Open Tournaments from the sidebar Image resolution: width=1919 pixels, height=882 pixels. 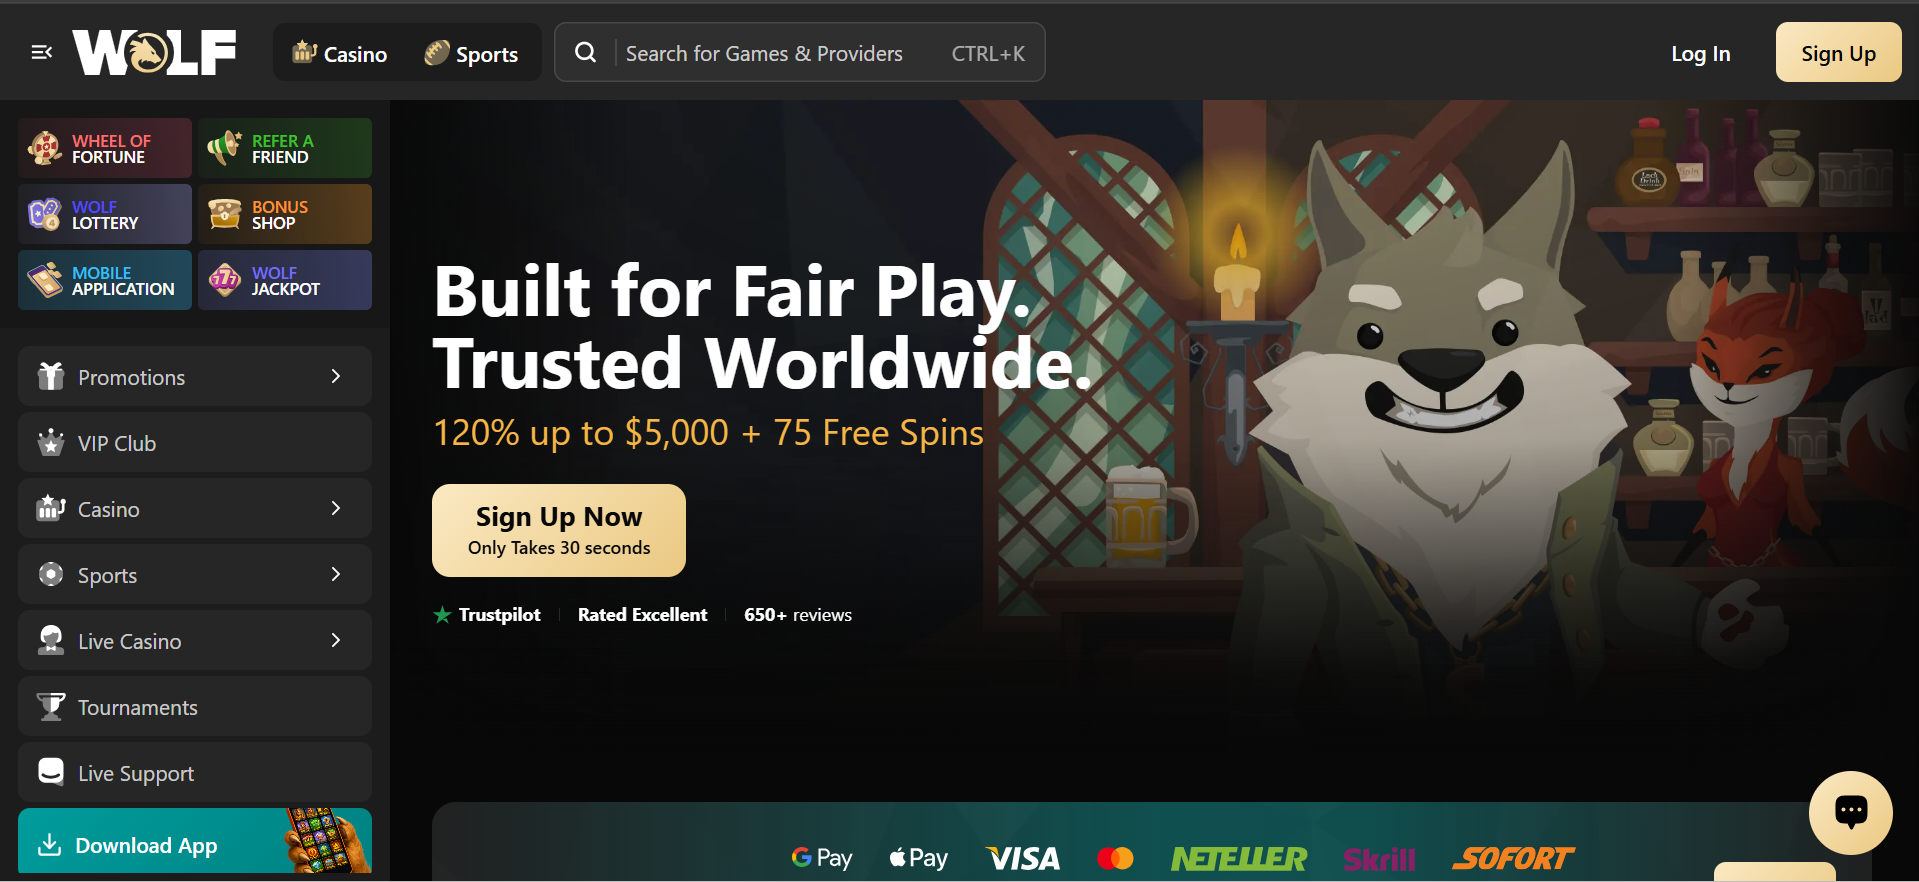(195, 706)
